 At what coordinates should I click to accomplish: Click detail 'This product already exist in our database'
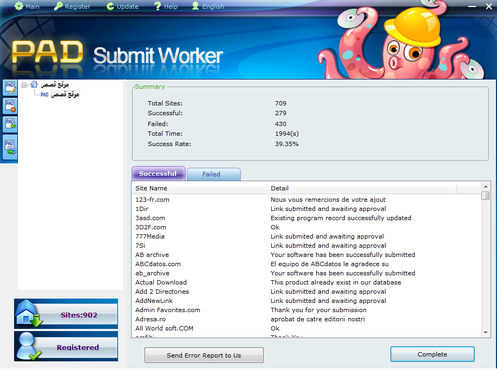(x=336, y=282)
